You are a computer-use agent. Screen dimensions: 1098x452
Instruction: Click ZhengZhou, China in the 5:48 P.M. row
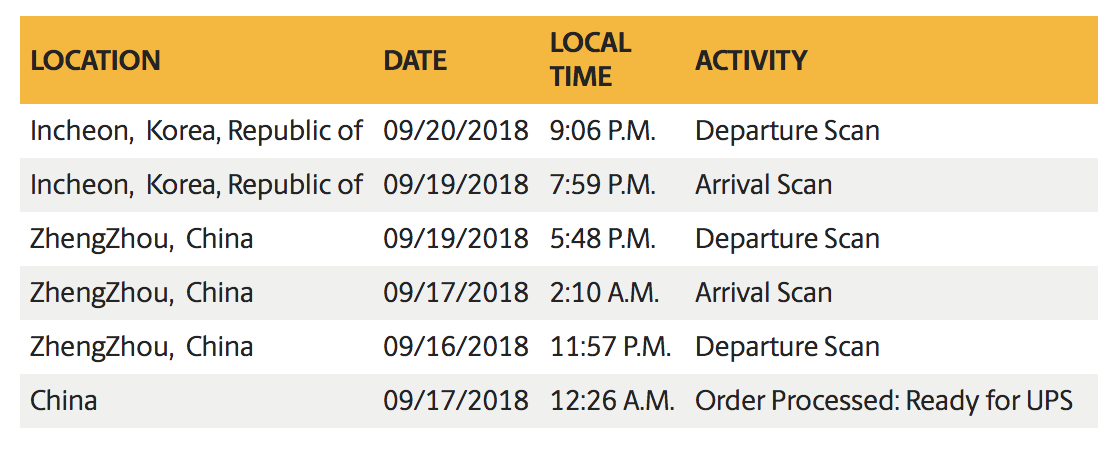[x=141, y=239]
